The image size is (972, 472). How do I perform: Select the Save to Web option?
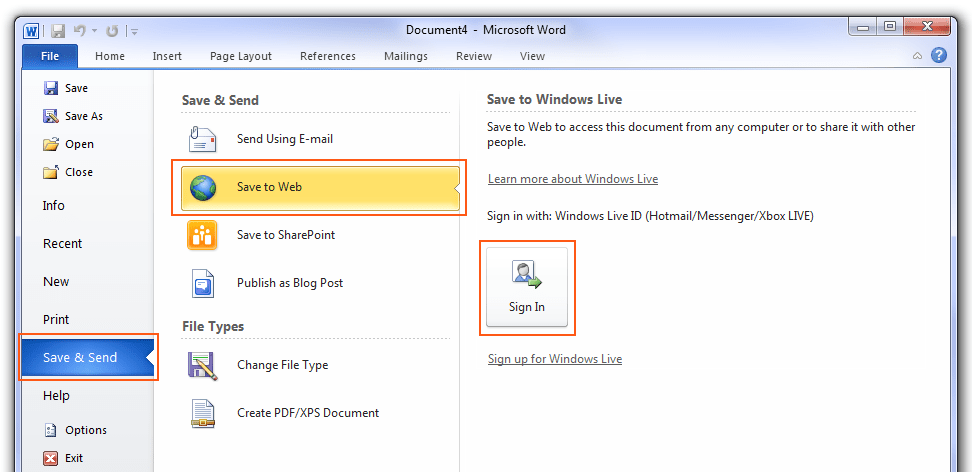pyautogui.click(x=320, y=187)
